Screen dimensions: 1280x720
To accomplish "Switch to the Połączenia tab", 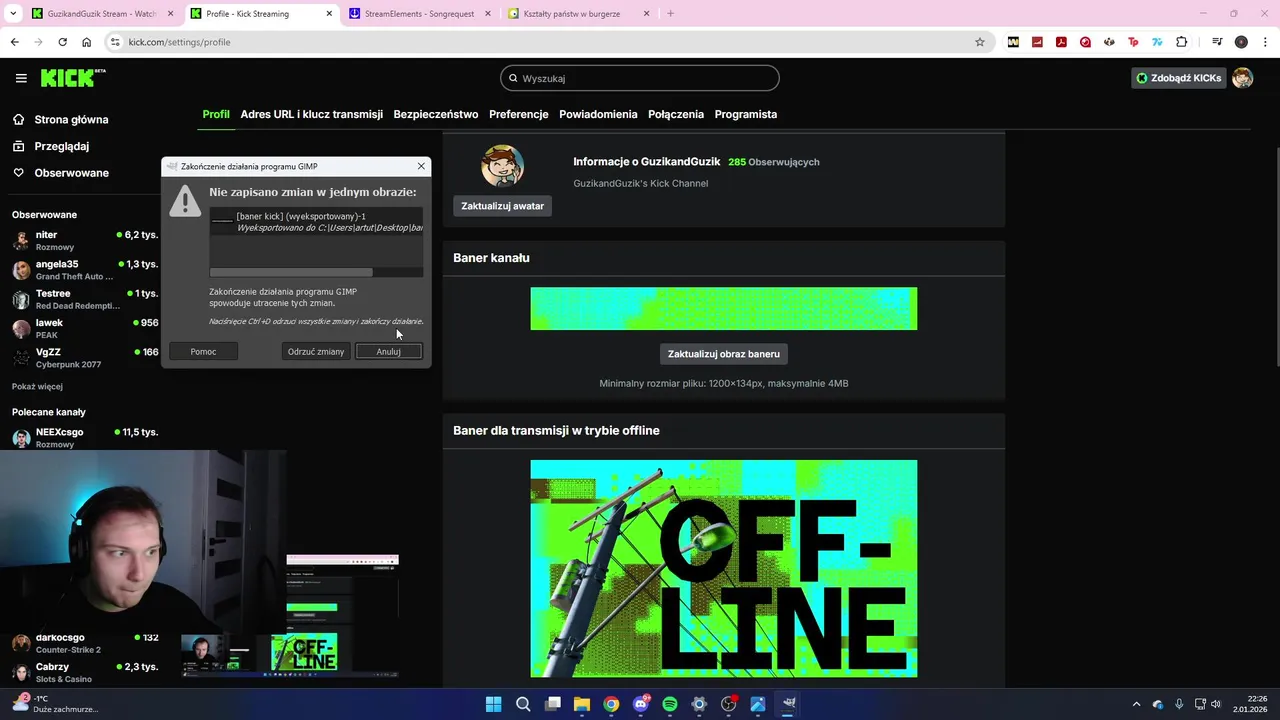I will pos(676,114).
